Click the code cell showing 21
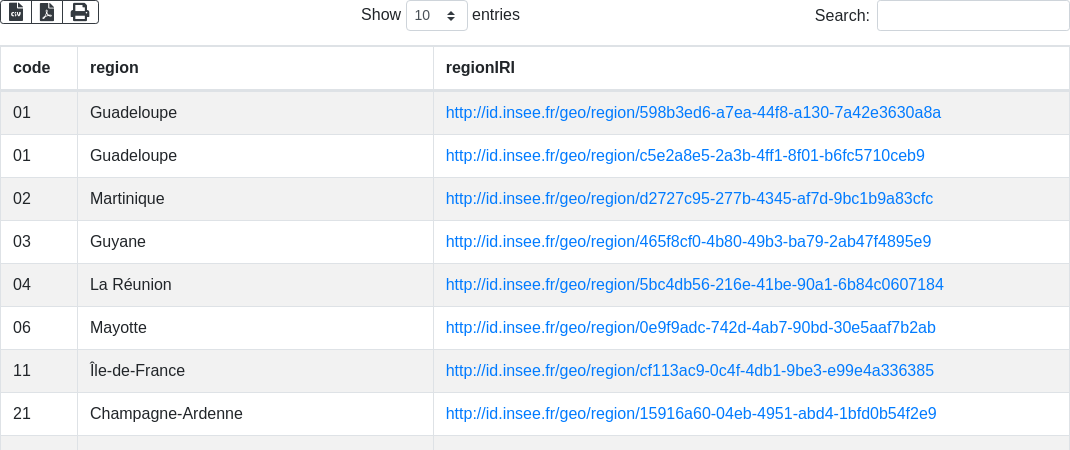 click(22, 414)
